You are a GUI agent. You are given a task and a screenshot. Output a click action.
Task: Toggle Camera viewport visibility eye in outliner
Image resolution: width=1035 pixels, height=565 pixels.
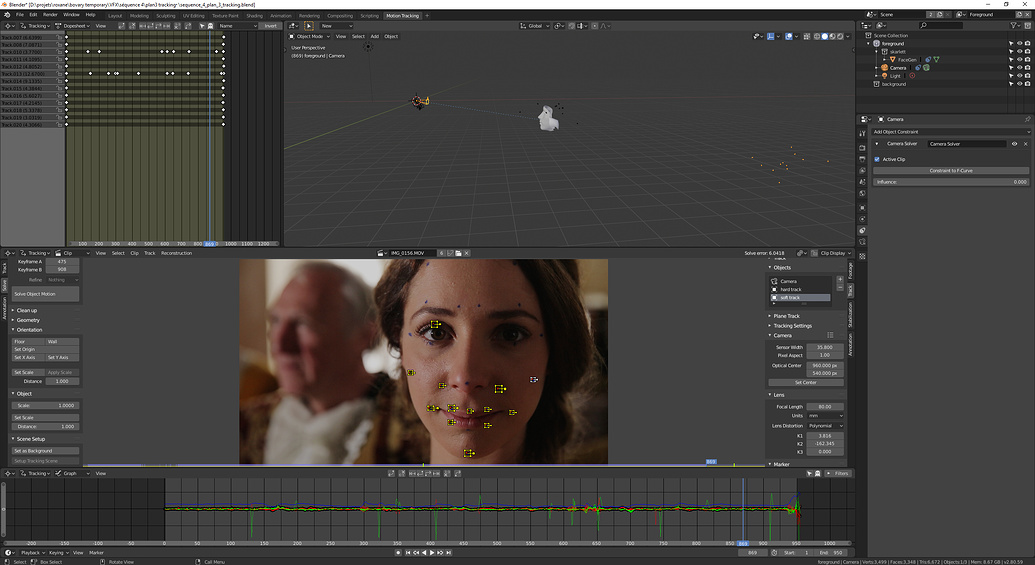[x=1019, y=67]
